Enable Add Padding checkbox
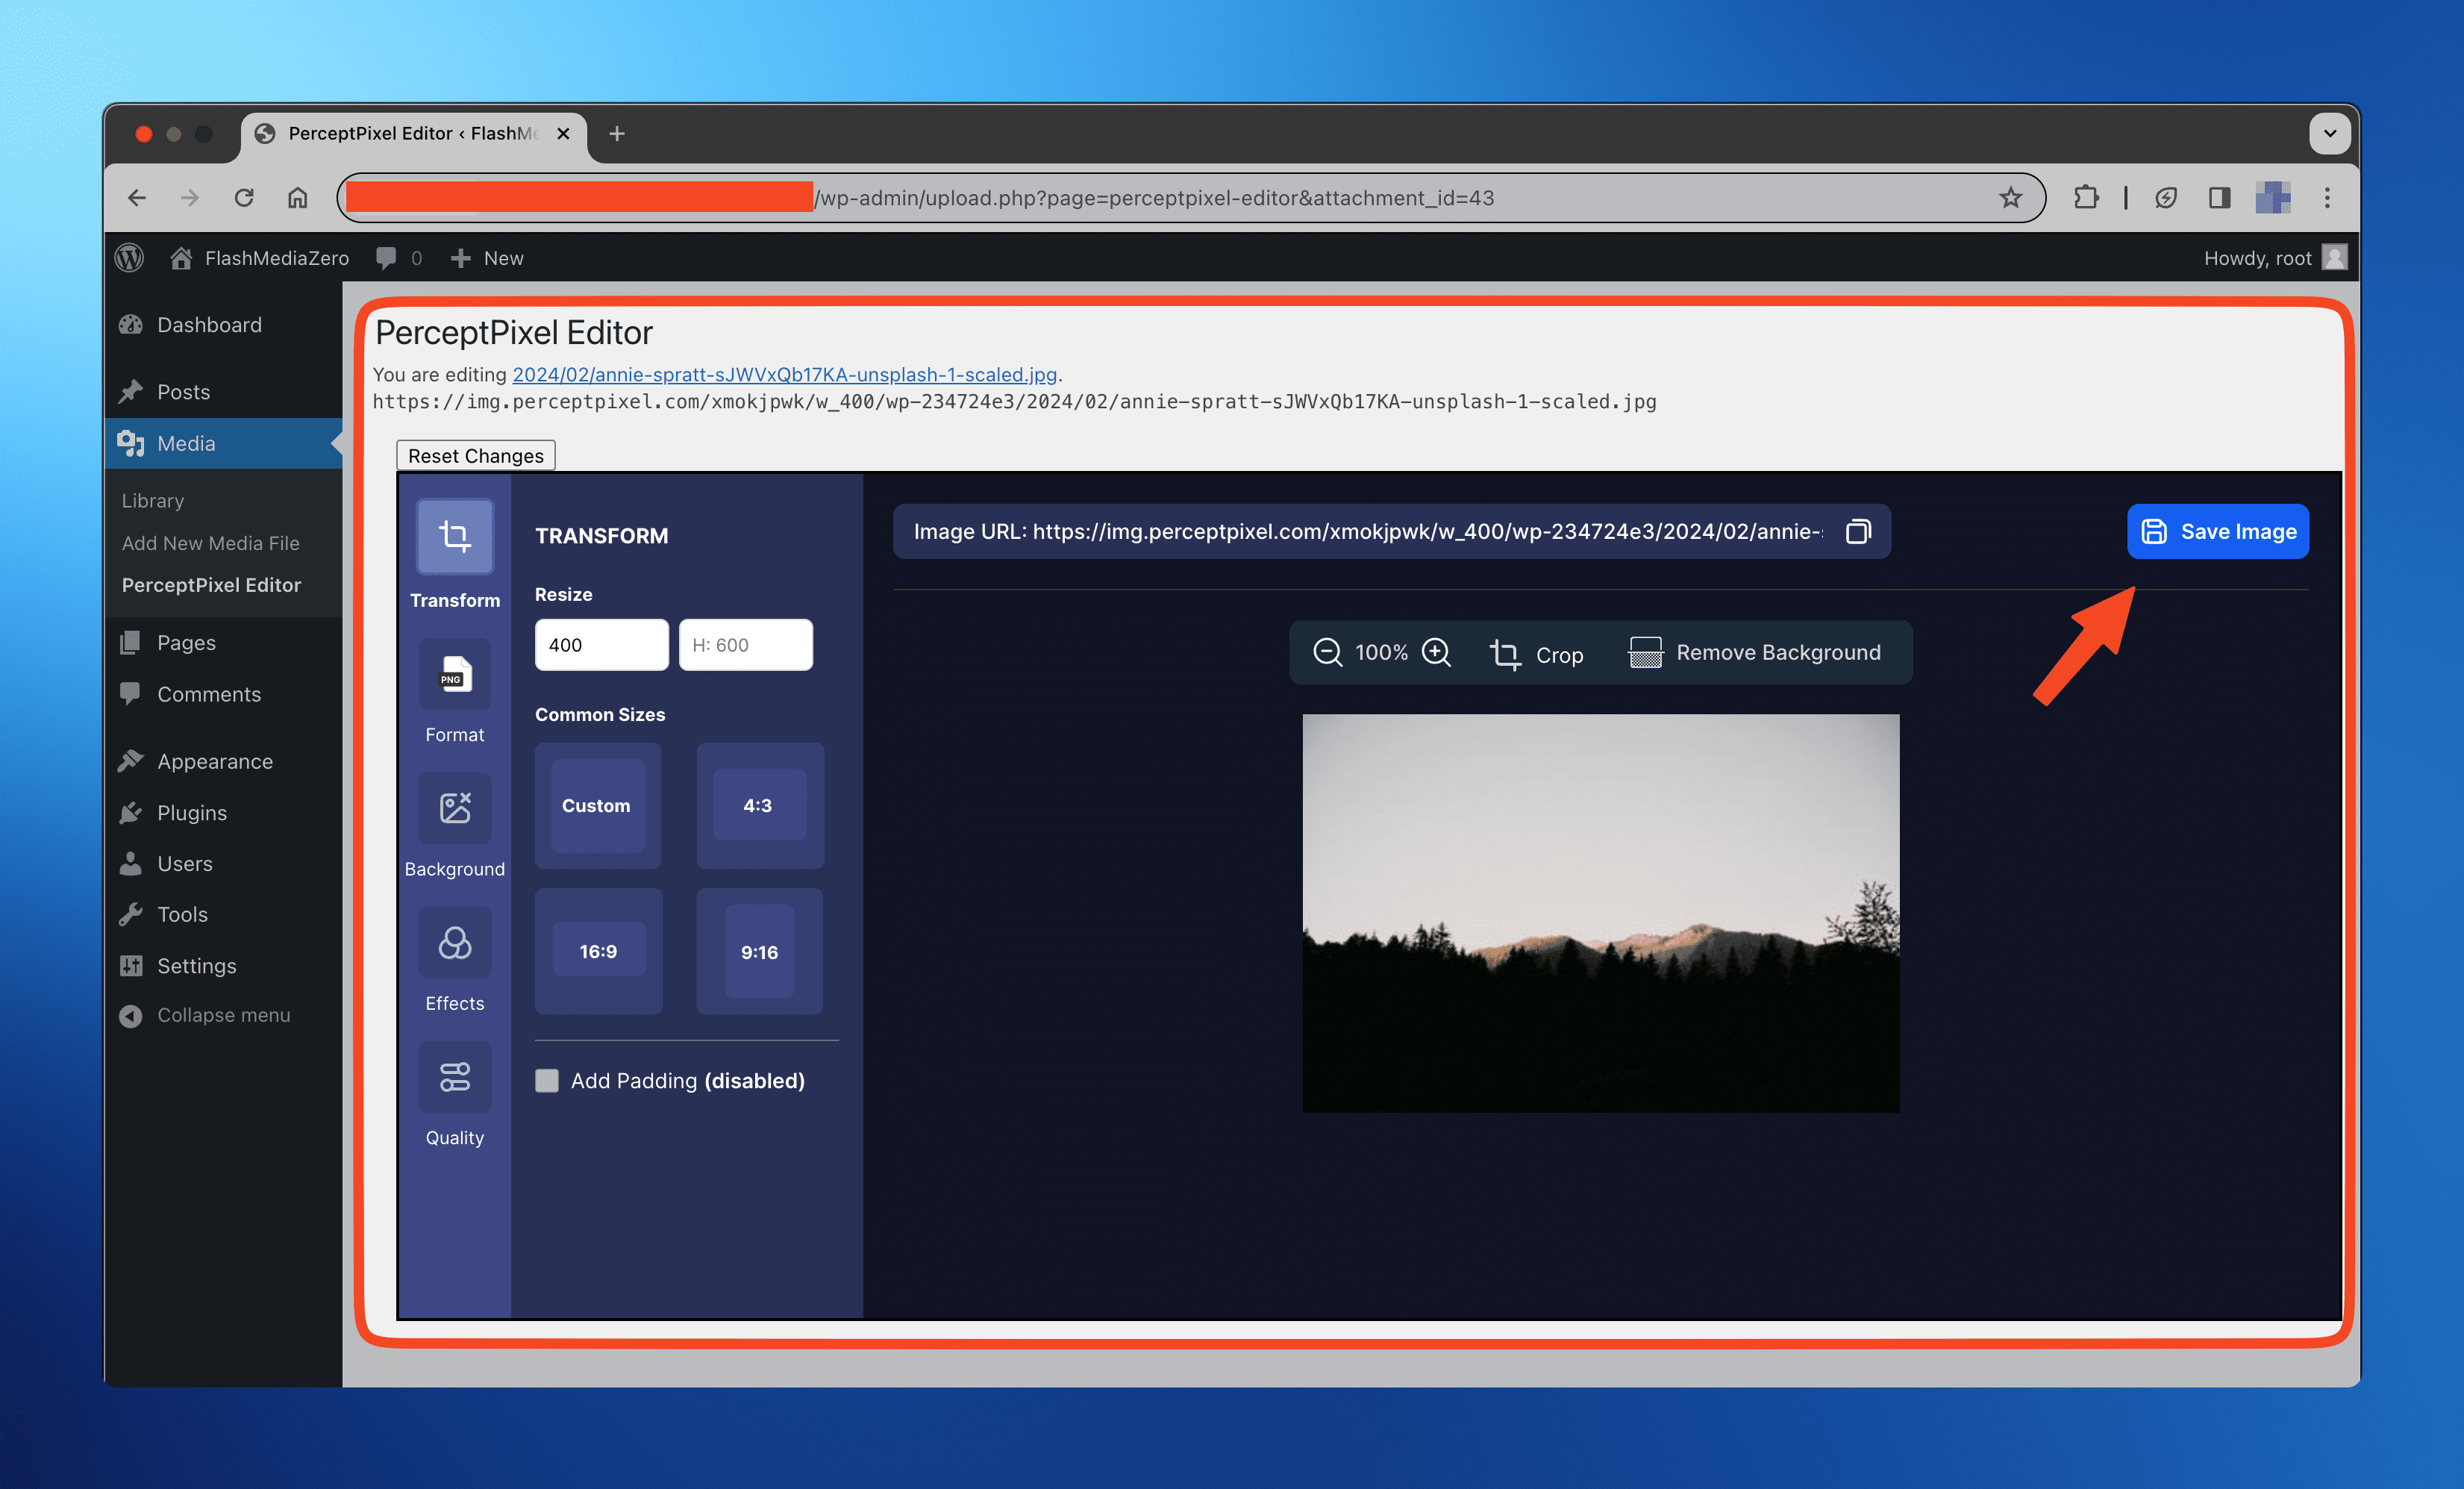This screenshot has height=1489, width=2464. pos(545,1081)
